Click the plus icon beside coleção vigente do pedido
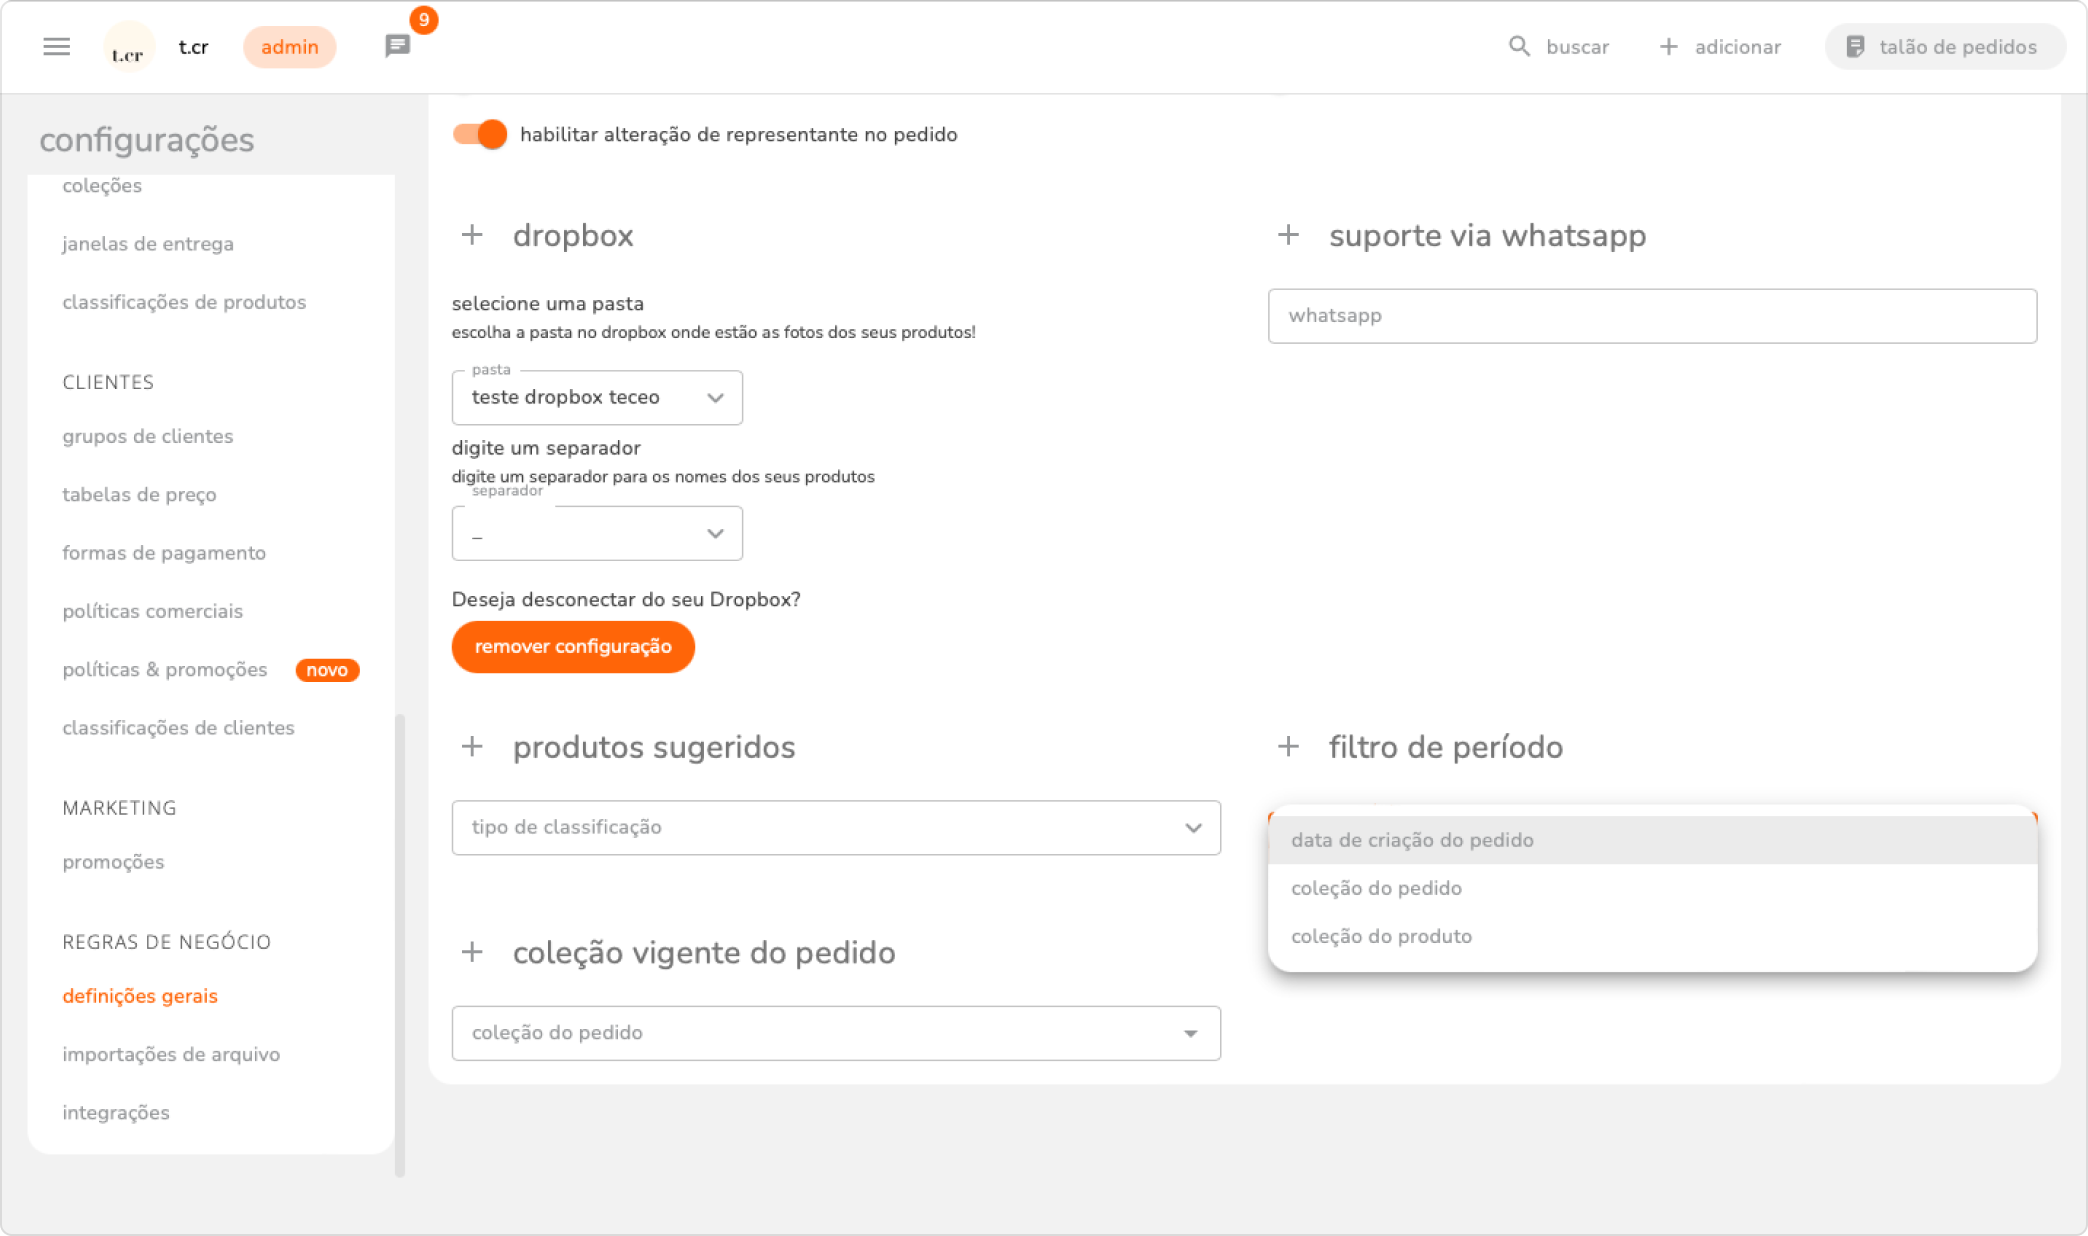 coord(472,953)
